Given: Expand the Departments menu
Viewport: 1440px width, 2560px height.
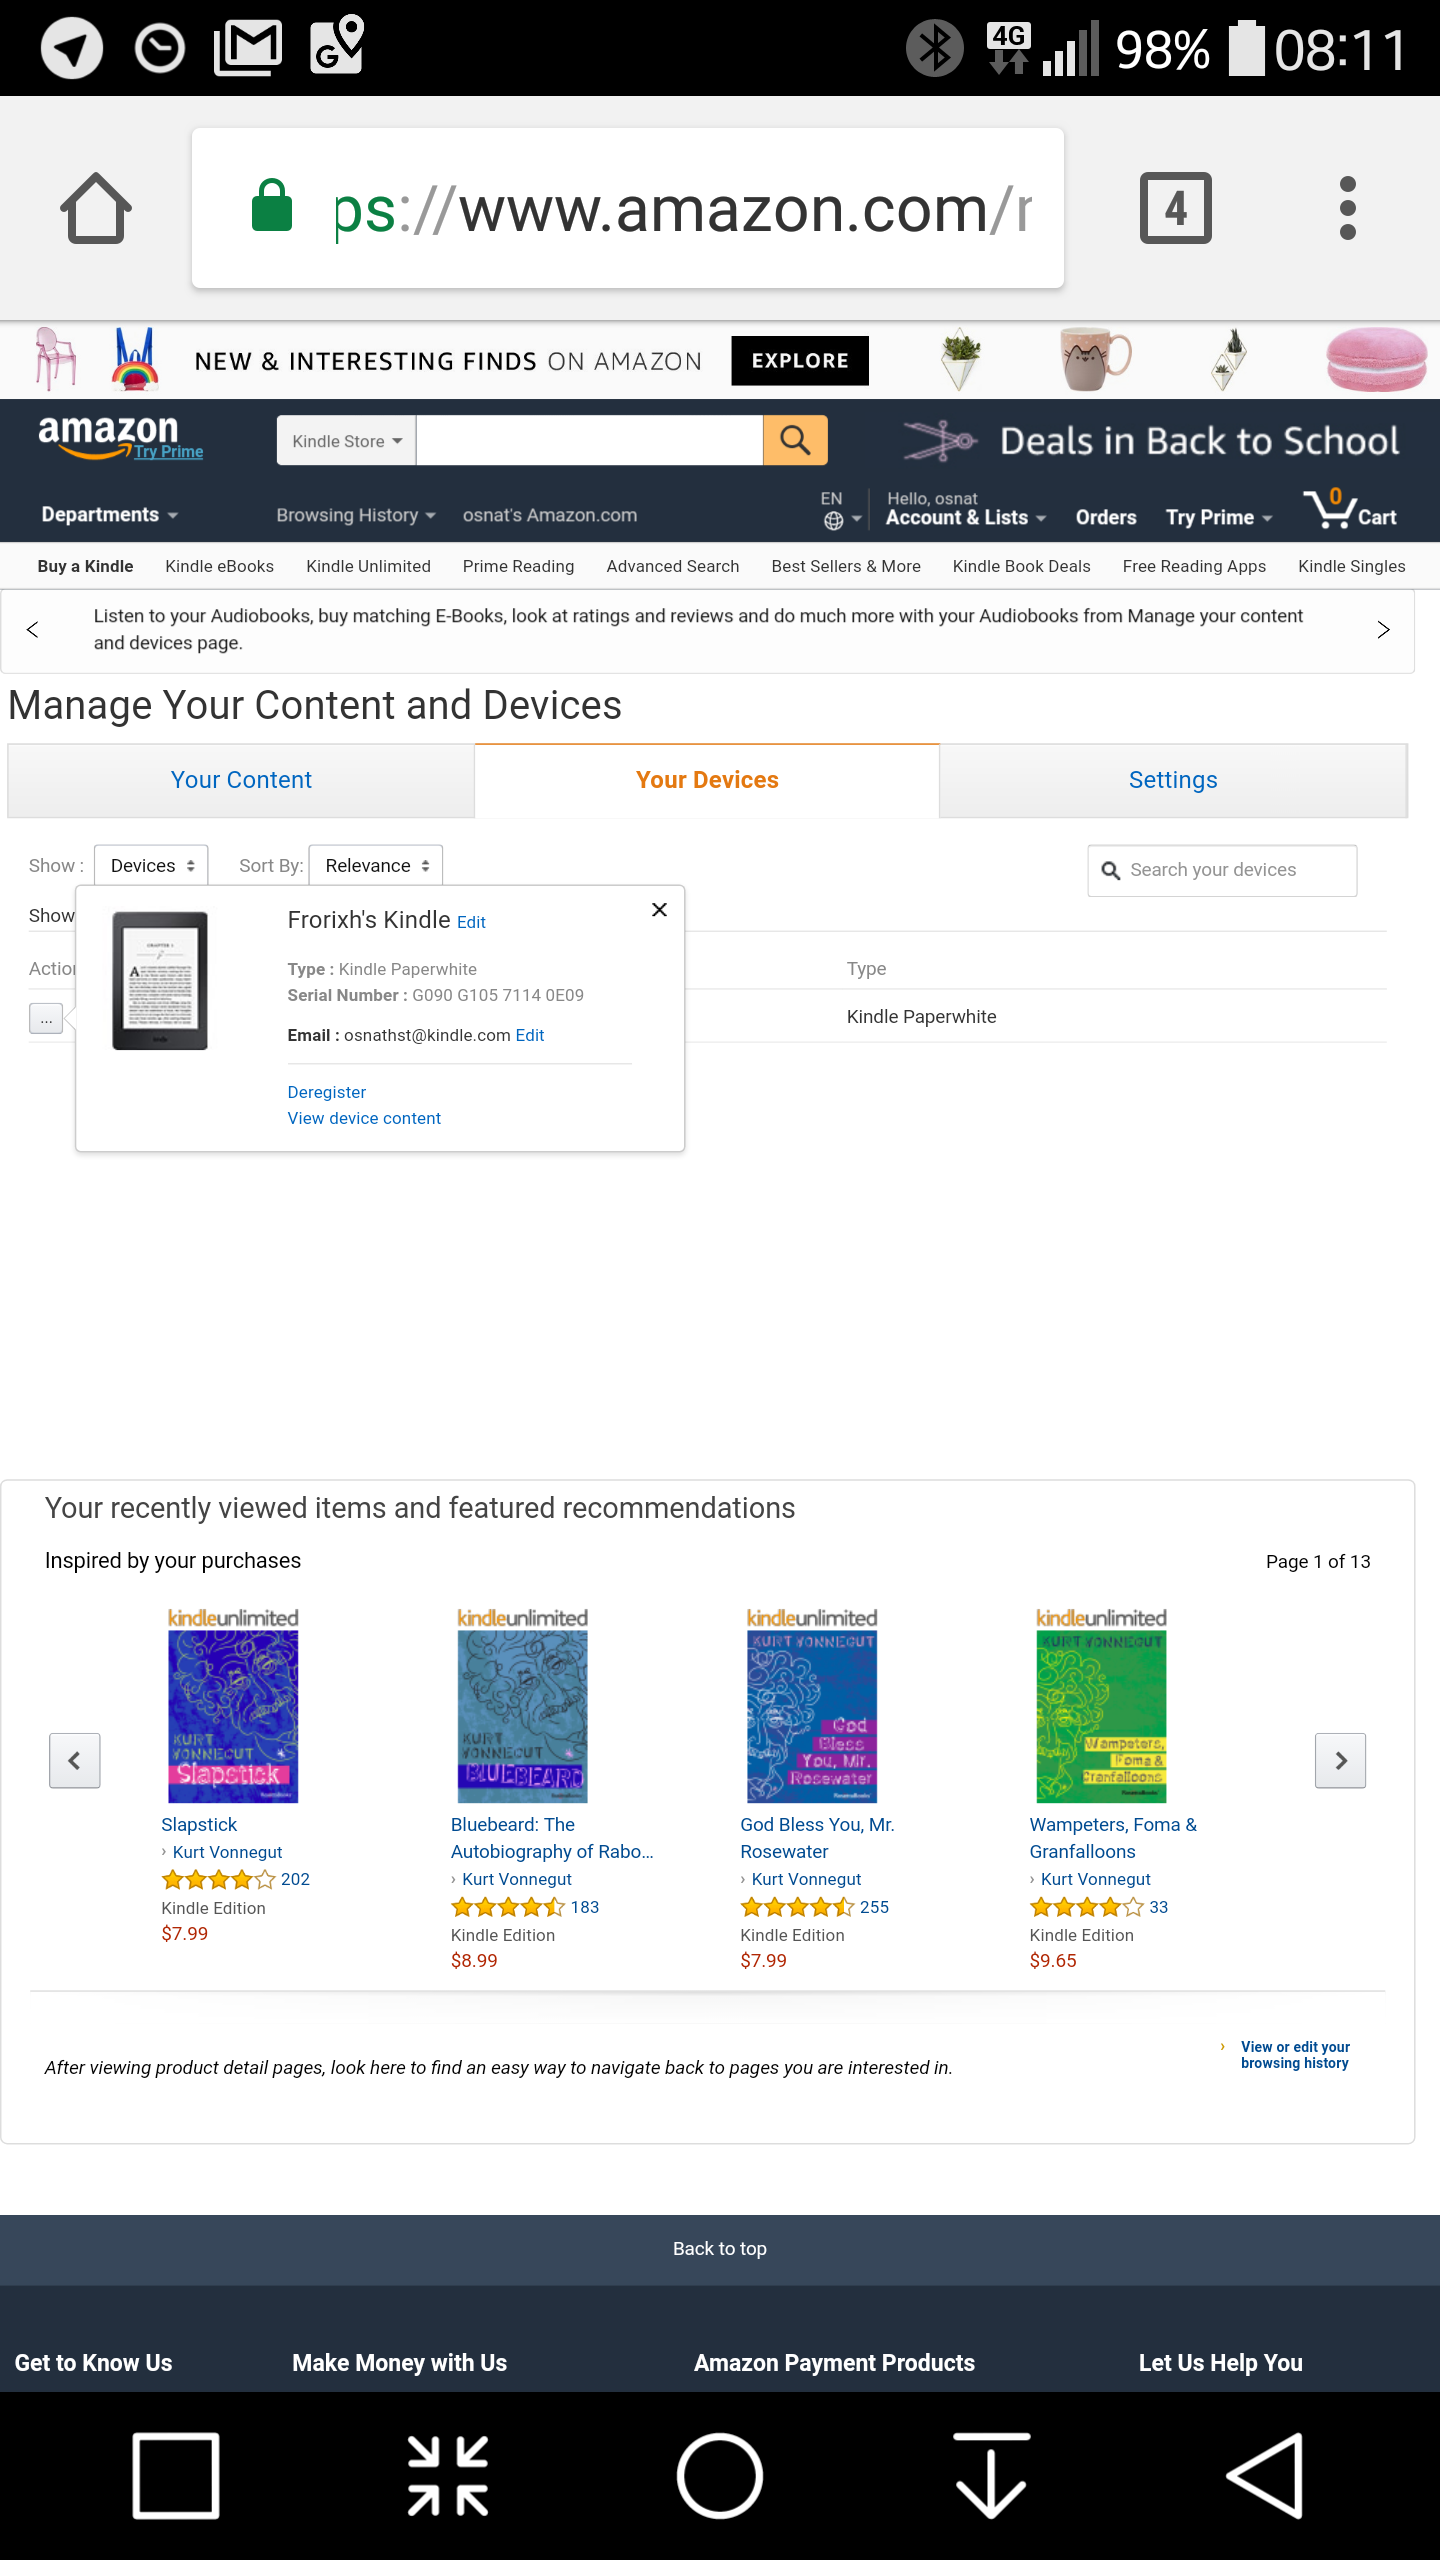Looking at the screenshot, I should 110,514.
